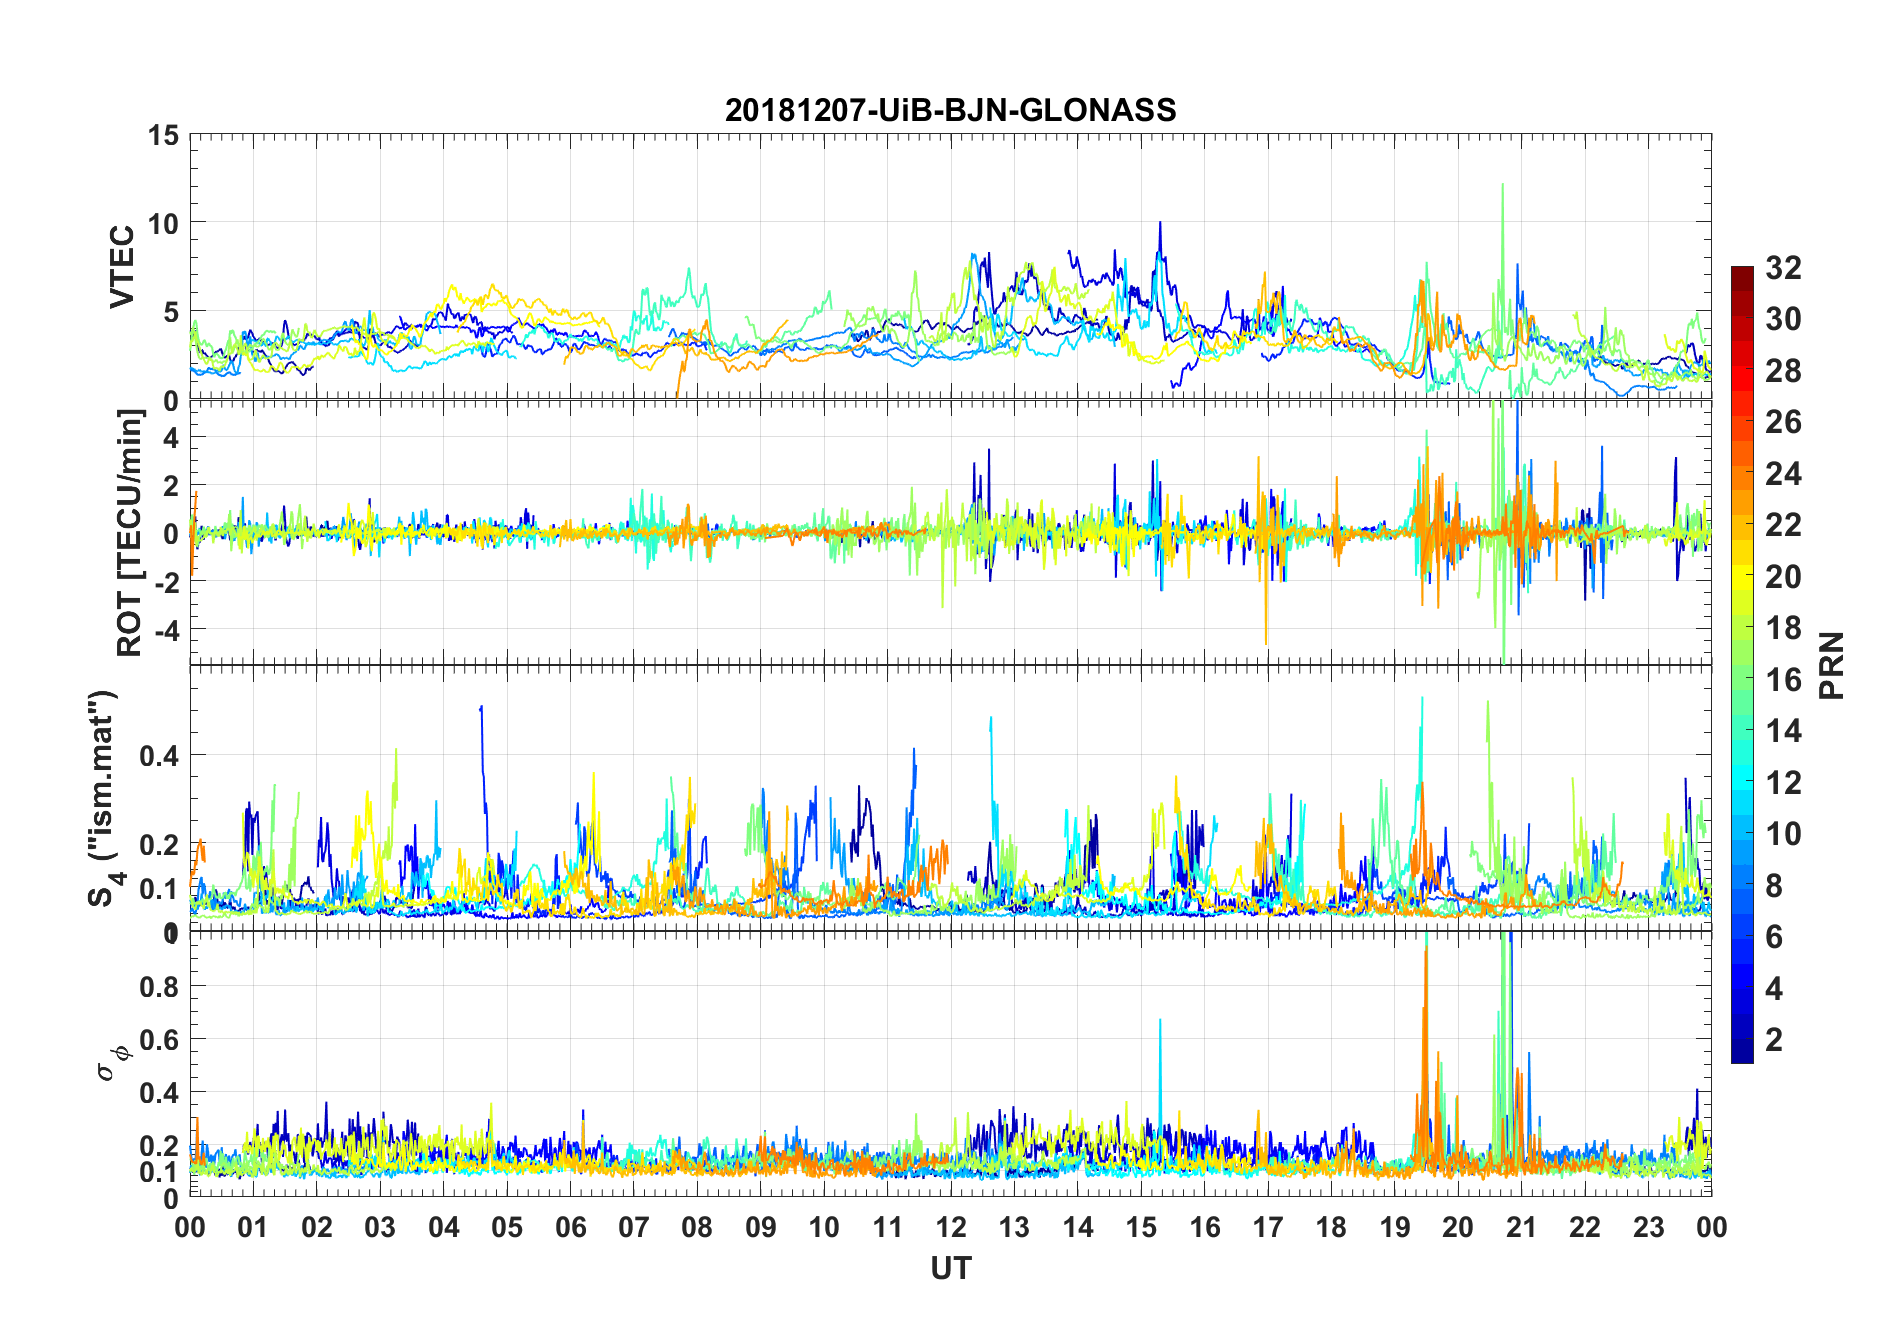Click UT axis tick label 23

pyautogui.click(x=1648, y=1227)
